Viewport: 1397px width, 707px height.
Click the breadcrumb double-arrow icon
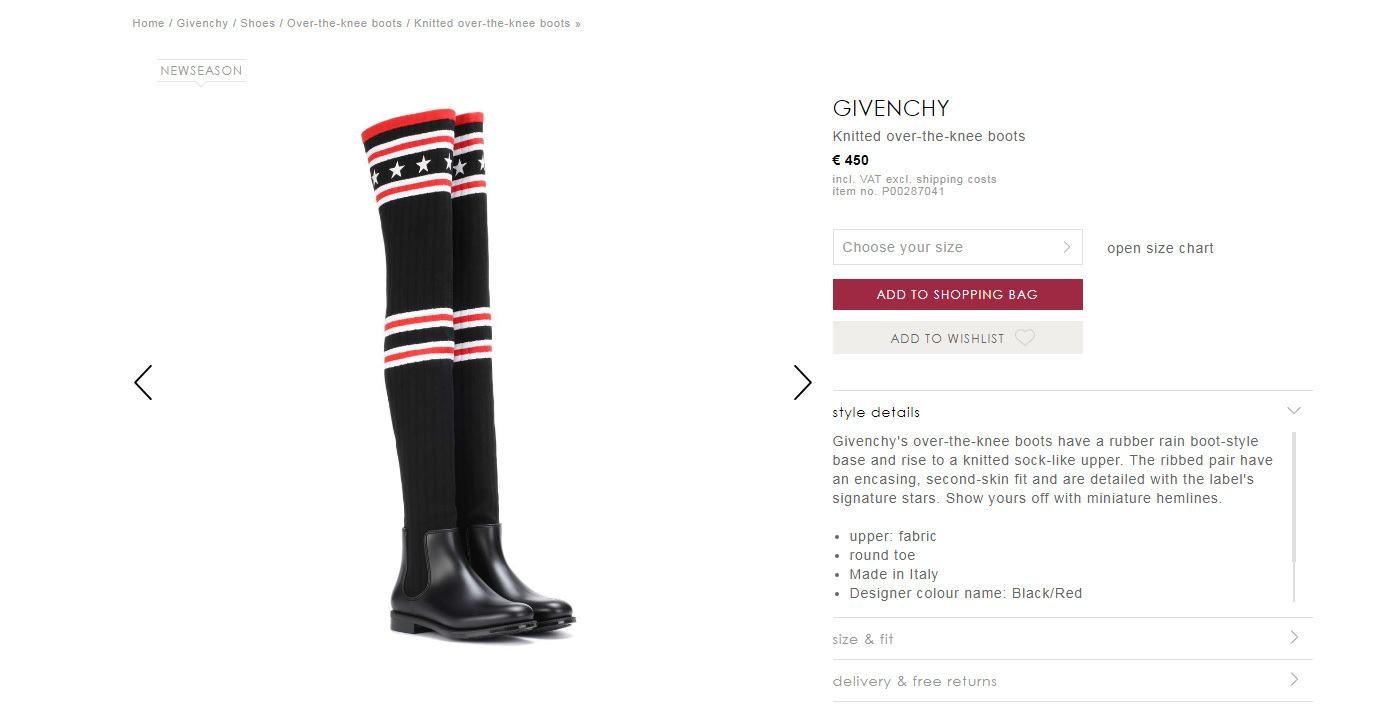click(578, 24)
